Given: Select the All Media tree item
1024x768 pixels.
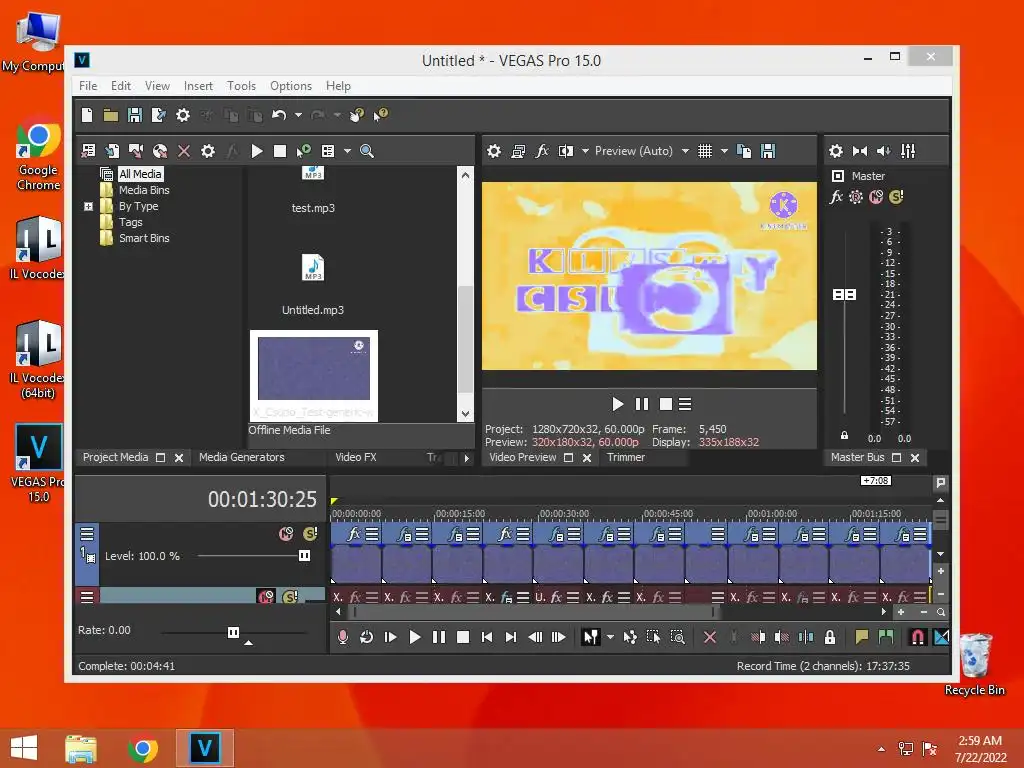Looking at the screenshot, I should click(x=140, y=174).
